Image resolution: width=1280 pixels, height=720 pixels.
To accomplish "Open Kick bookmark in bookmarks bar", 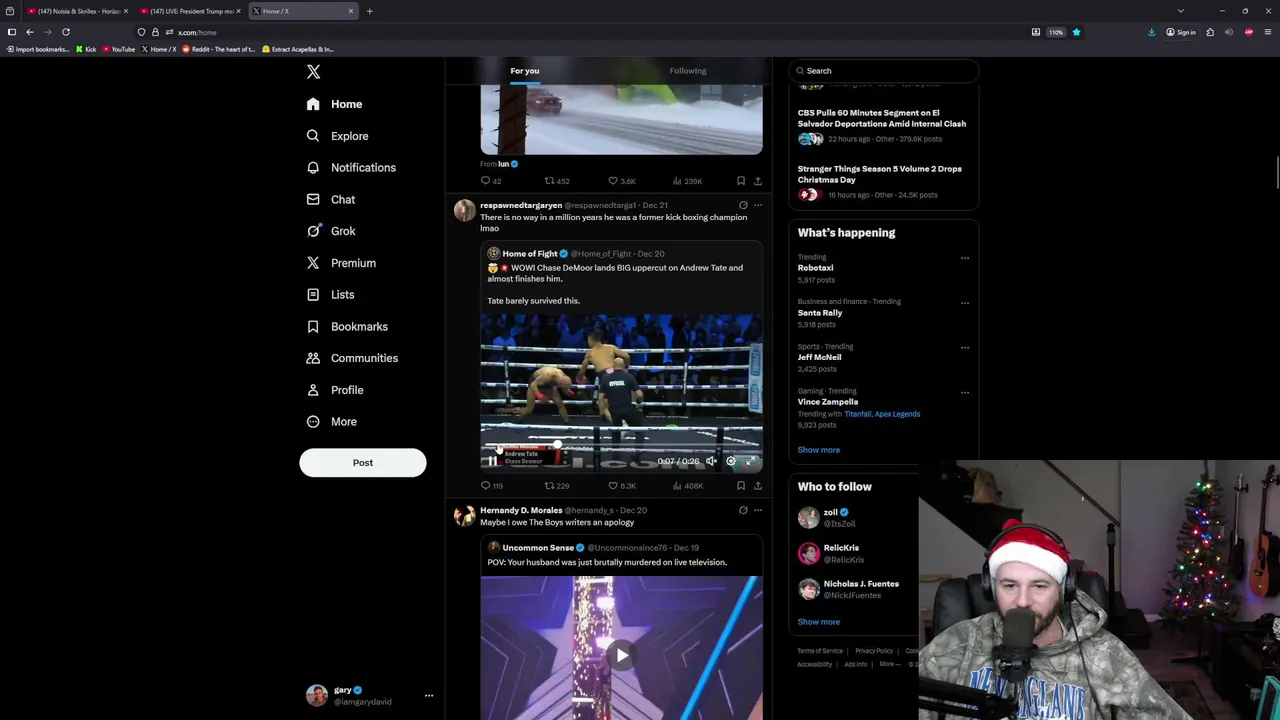I will (x=86, y=49).
